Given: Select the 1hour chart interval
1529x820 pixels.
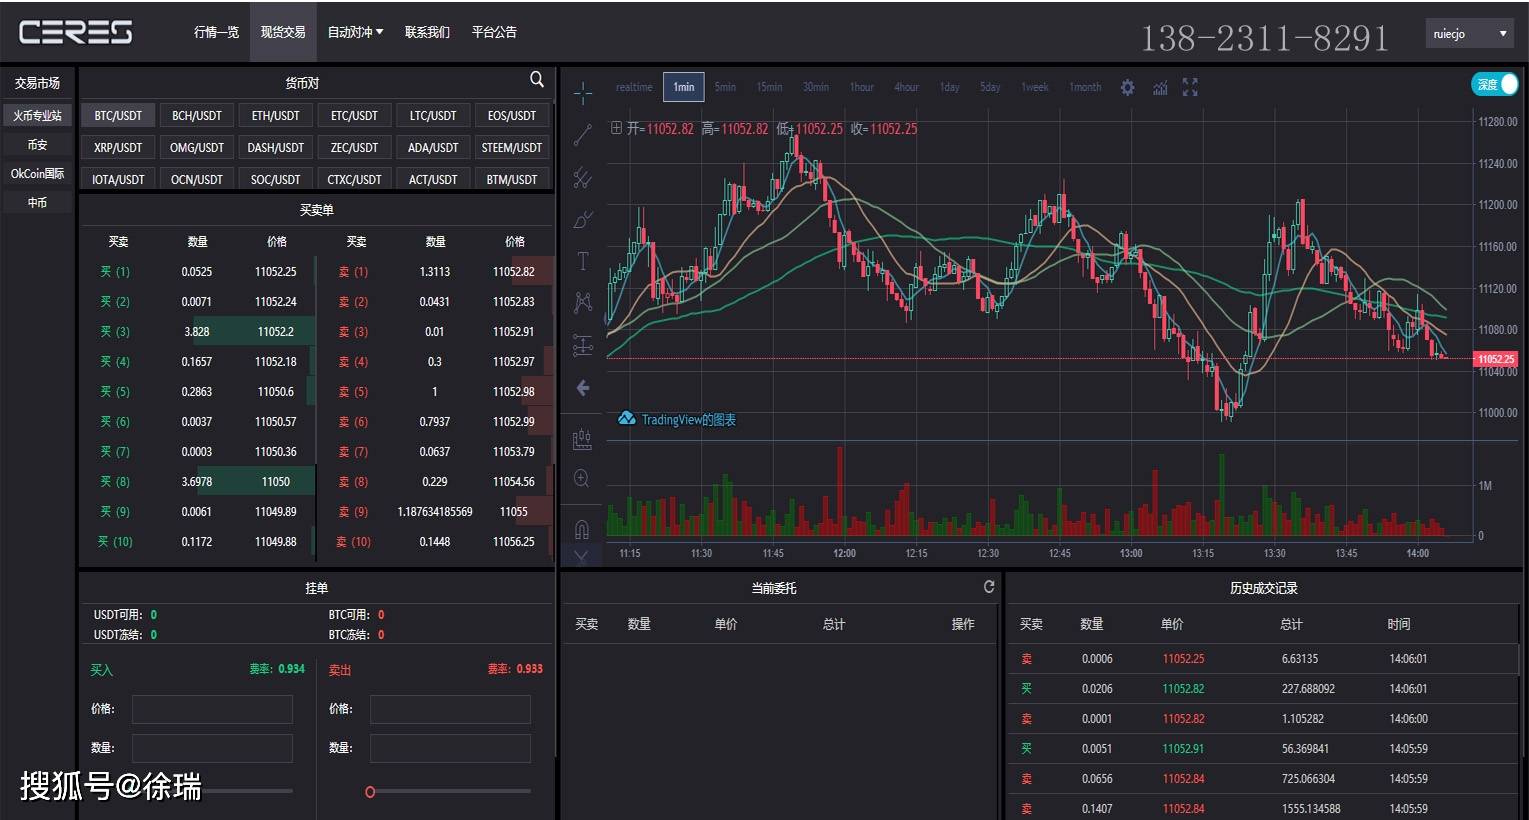Looking at the screenshot, I should point(862,87).
